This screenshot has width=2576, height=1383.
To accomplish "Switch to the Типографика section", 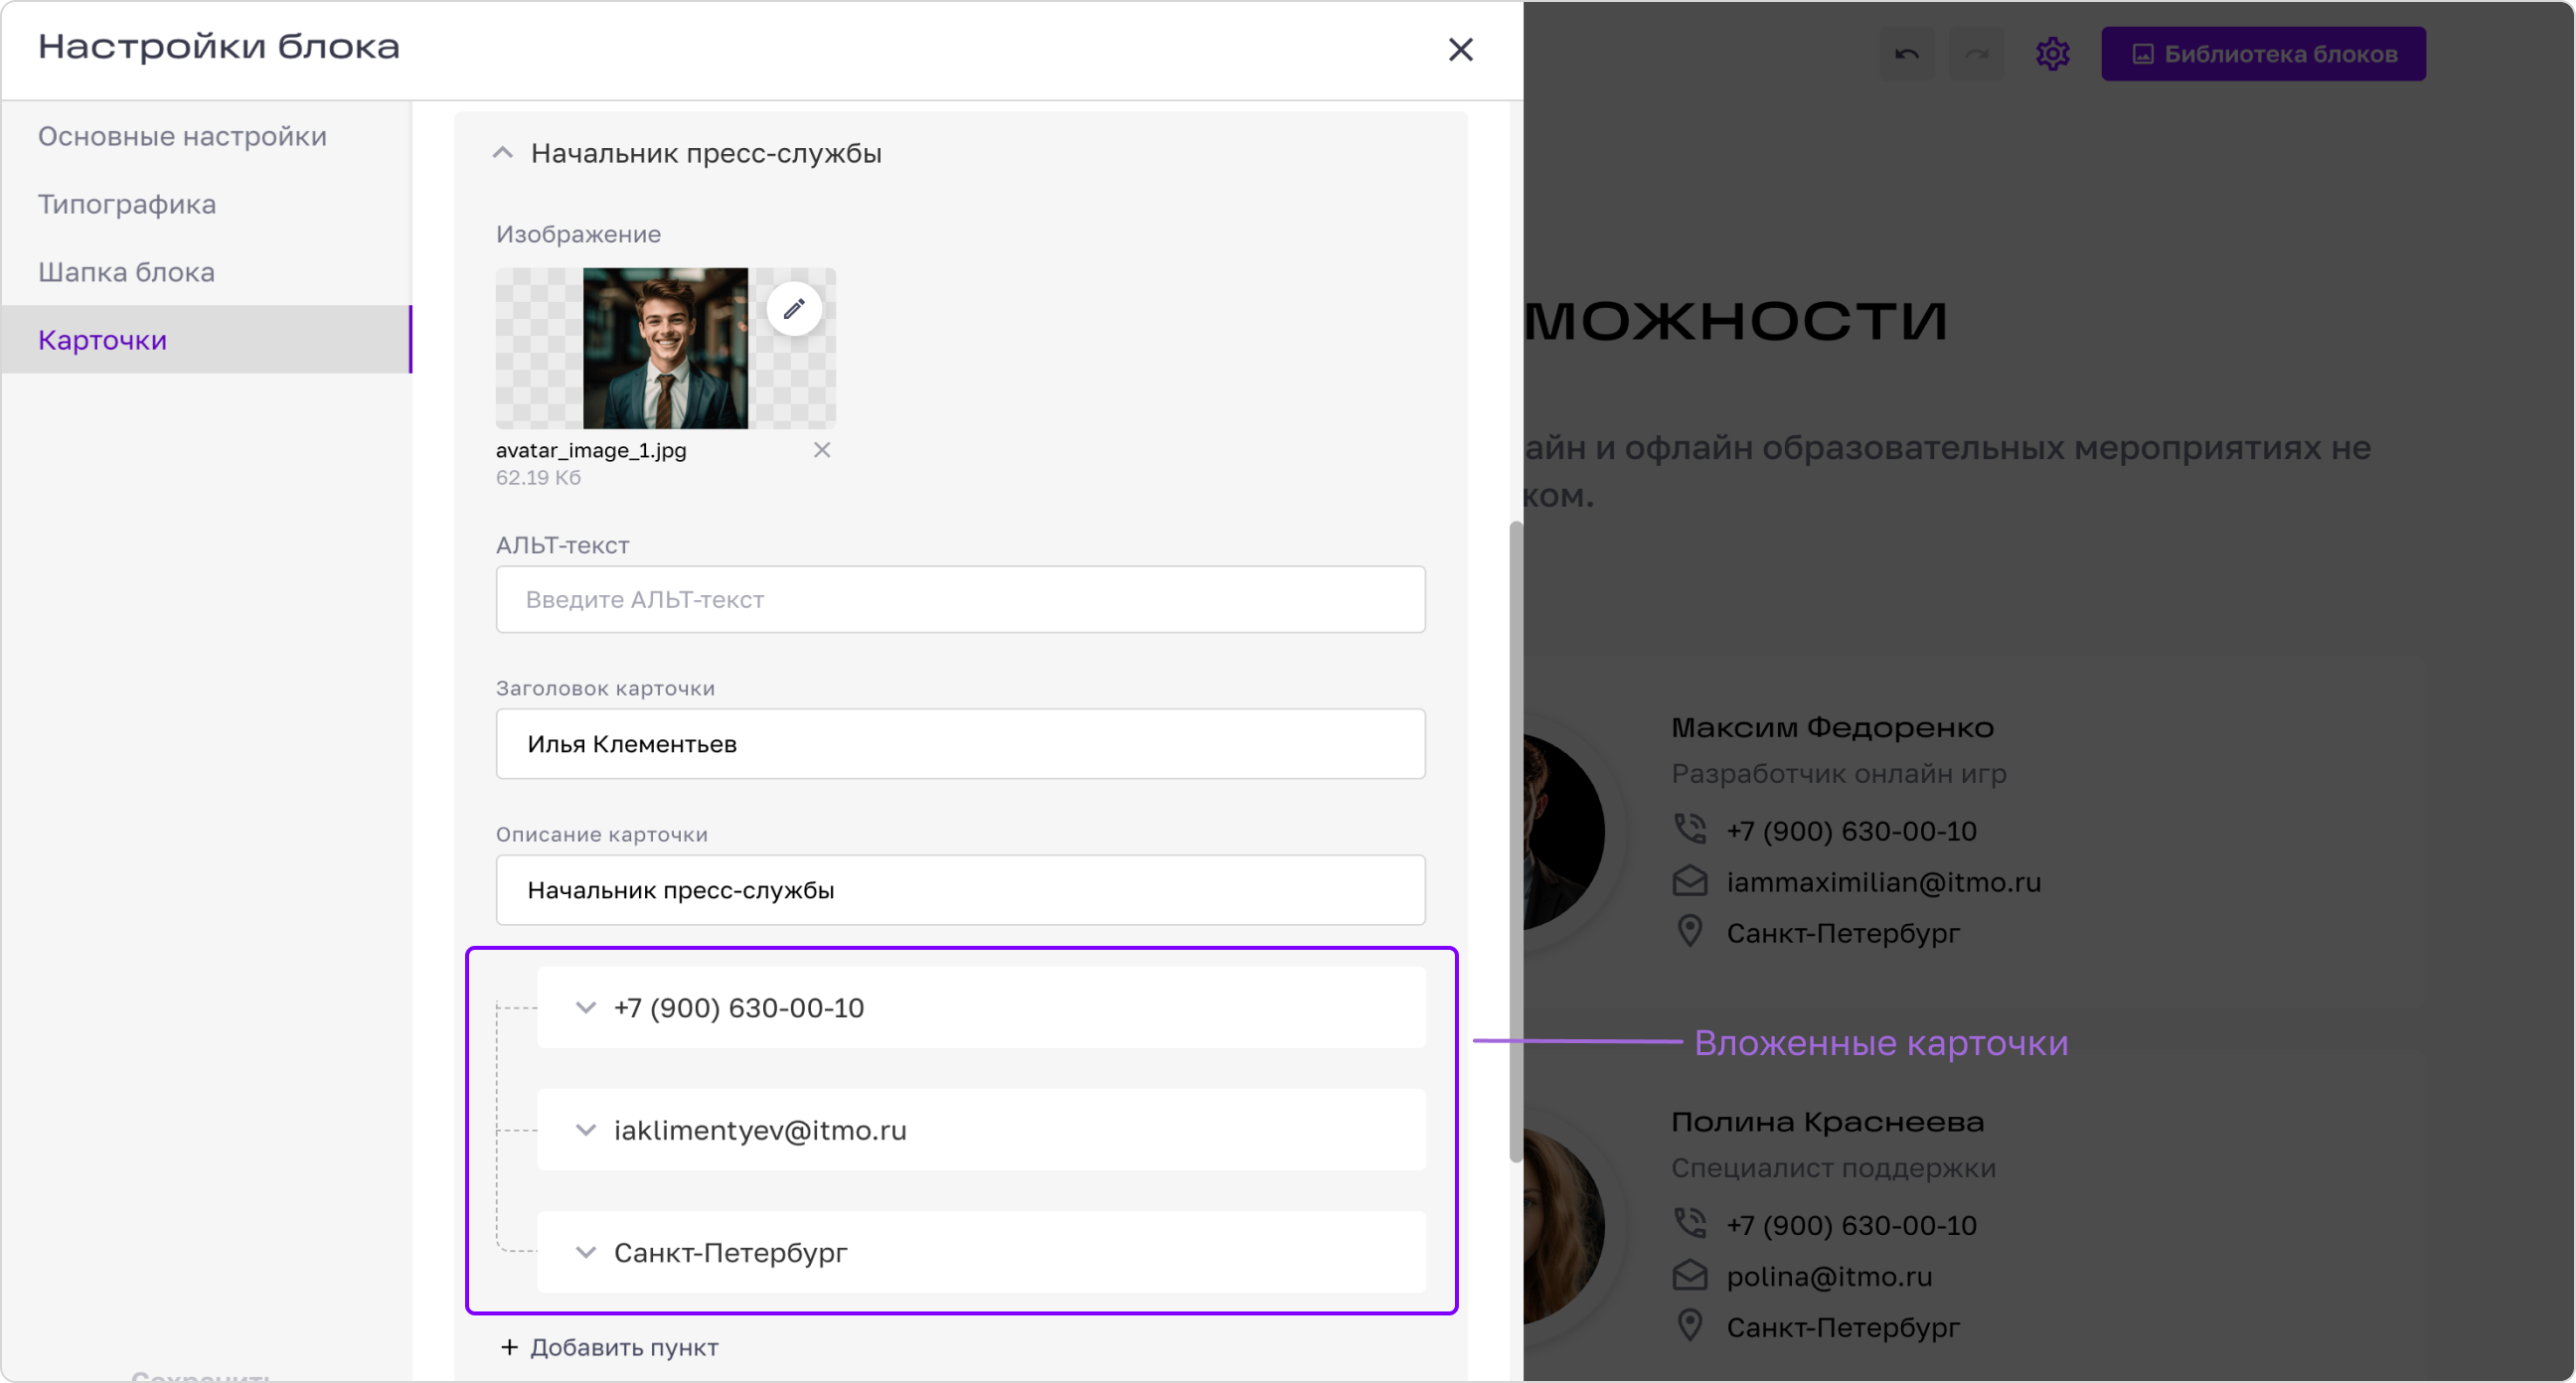I will click(206, 204).
